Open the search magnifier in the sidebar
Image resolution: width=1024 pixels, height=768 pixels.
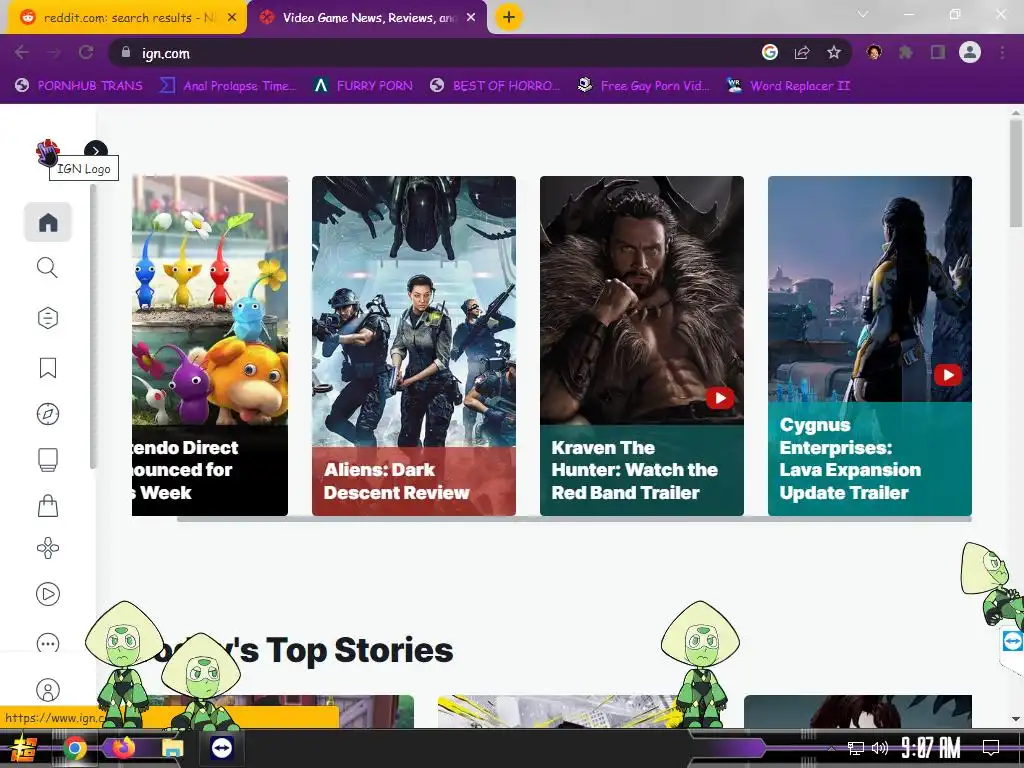[47, 268]
